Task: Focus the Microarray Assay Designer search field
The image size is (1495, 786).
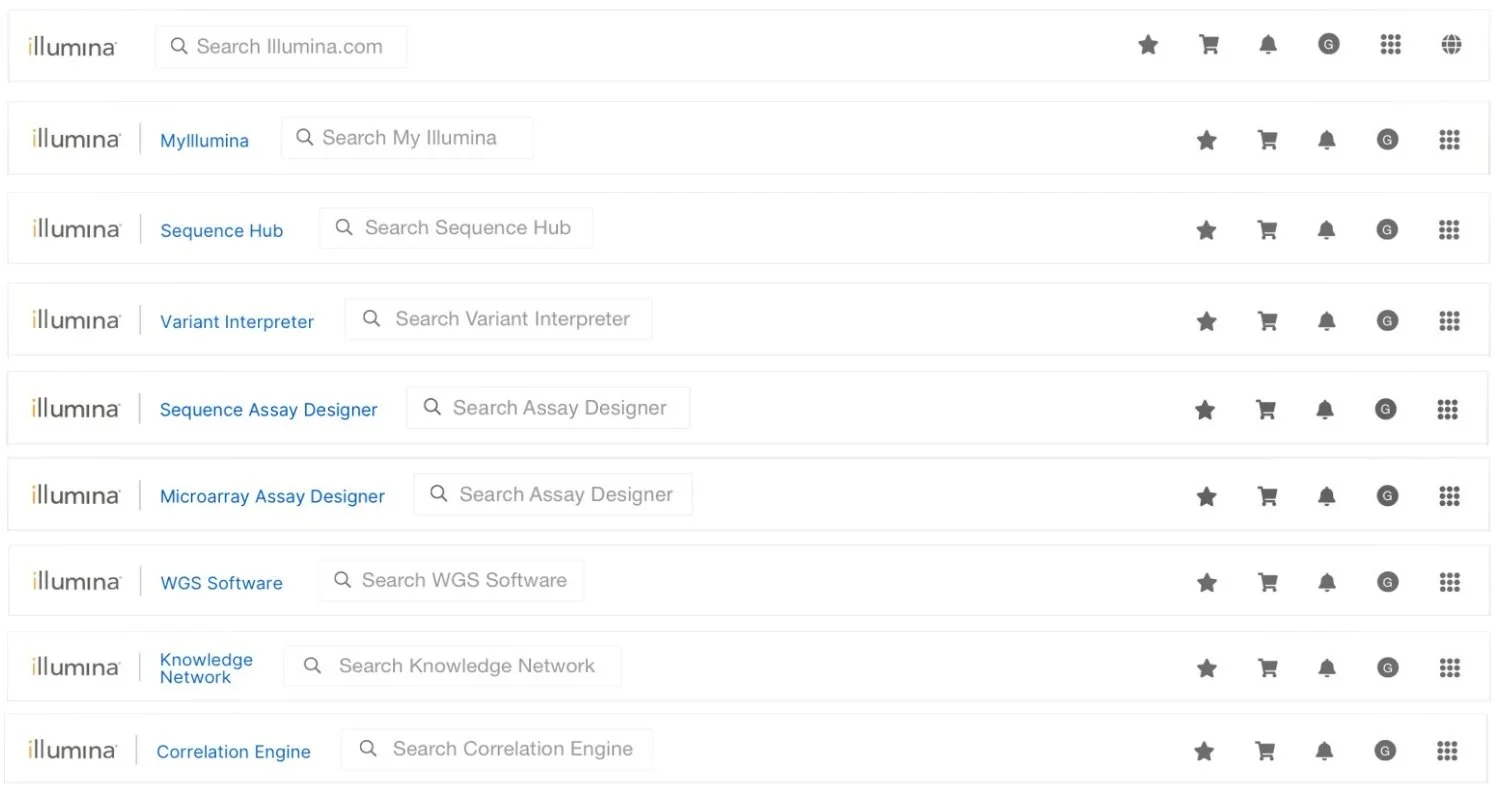Action: (x=553, y=495)
